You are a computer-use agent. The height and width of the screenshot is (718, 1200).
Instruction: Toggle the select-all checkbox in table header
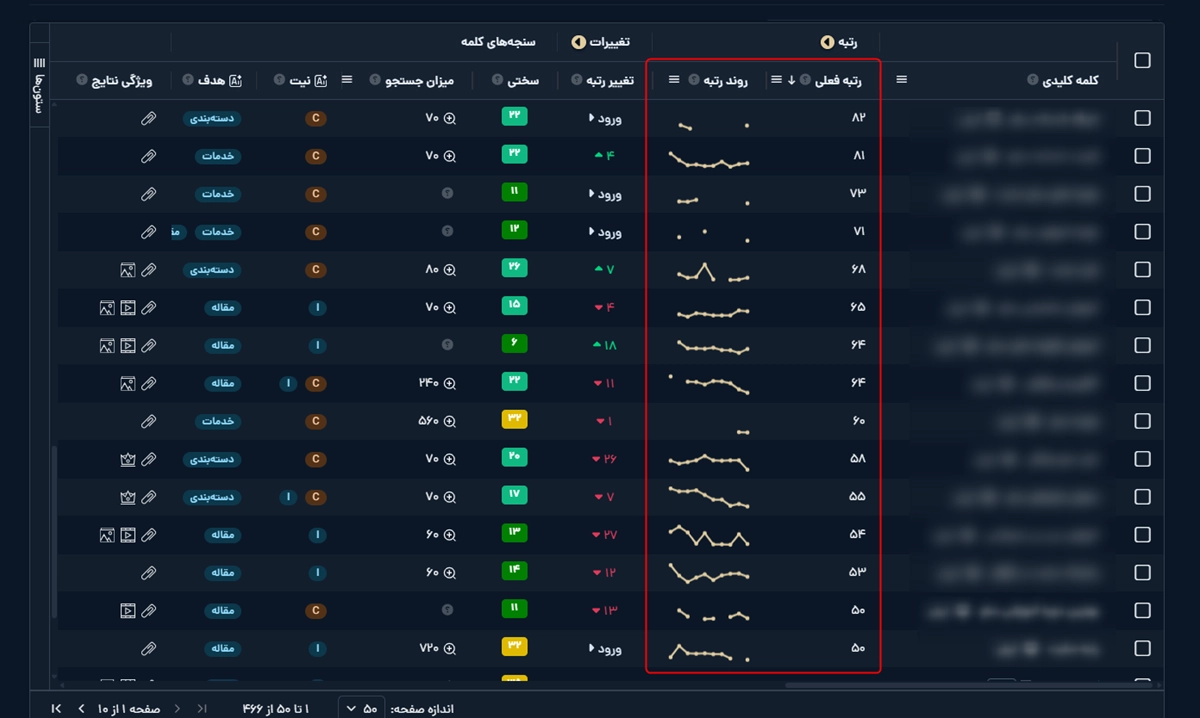(x=1142, y=60)
